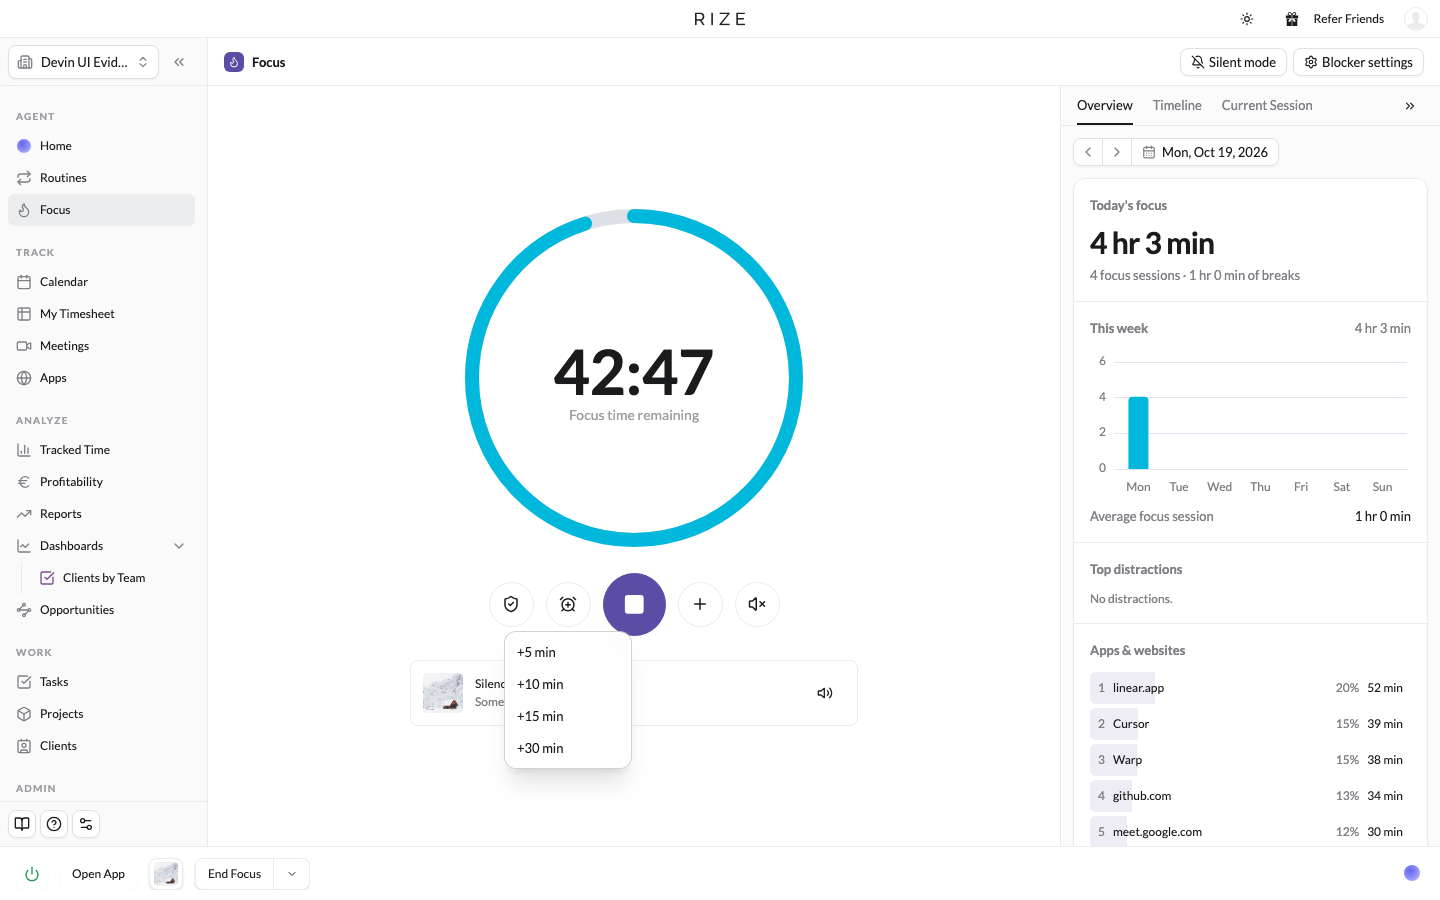
Task: Click the purple orb in the bottom-right corner
Action: [x=1412, y=873]
